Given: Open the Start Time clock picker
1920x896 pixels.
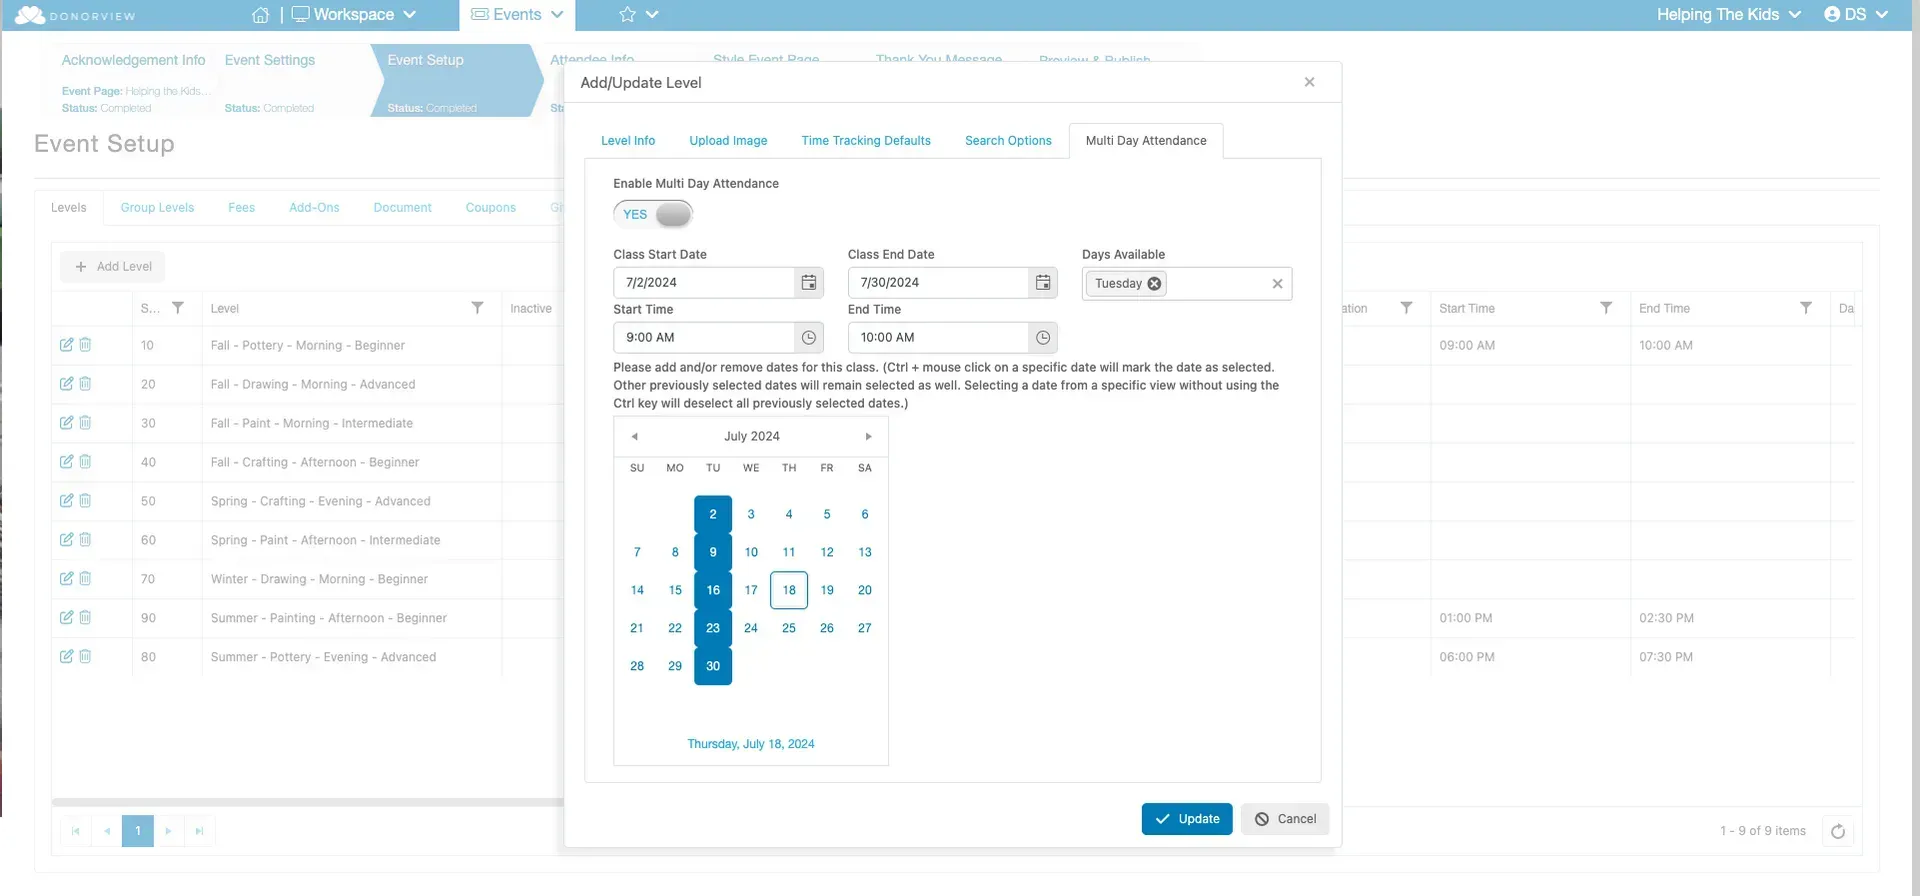Looking at the screenshot, I should 809,338.
